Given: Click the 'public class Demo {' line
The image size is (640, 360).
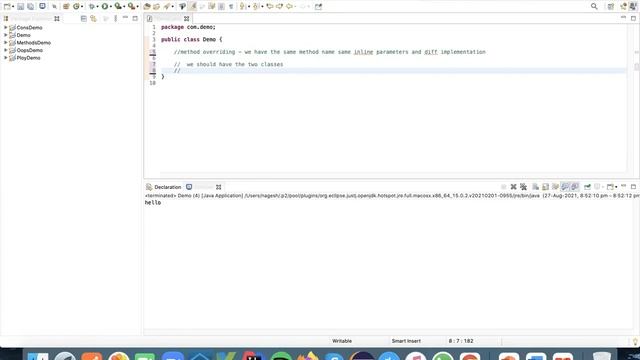Looking at the screenshot, I should tap(191, 40).
